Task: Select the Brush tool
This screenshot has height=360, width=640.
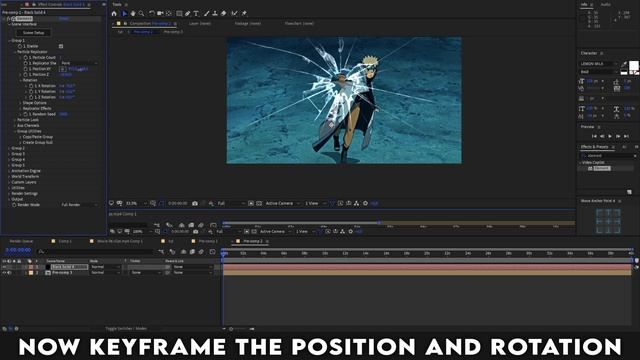Action: [x=207, y=13]
